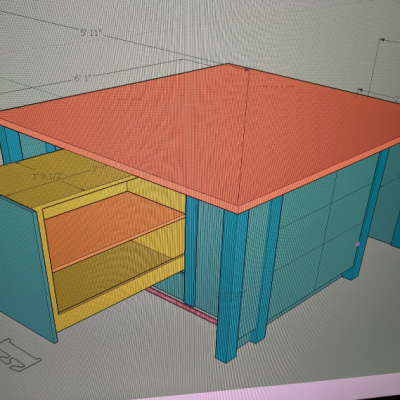Select the 1' 8 1/2" dimension text

[x=48, y=176]
